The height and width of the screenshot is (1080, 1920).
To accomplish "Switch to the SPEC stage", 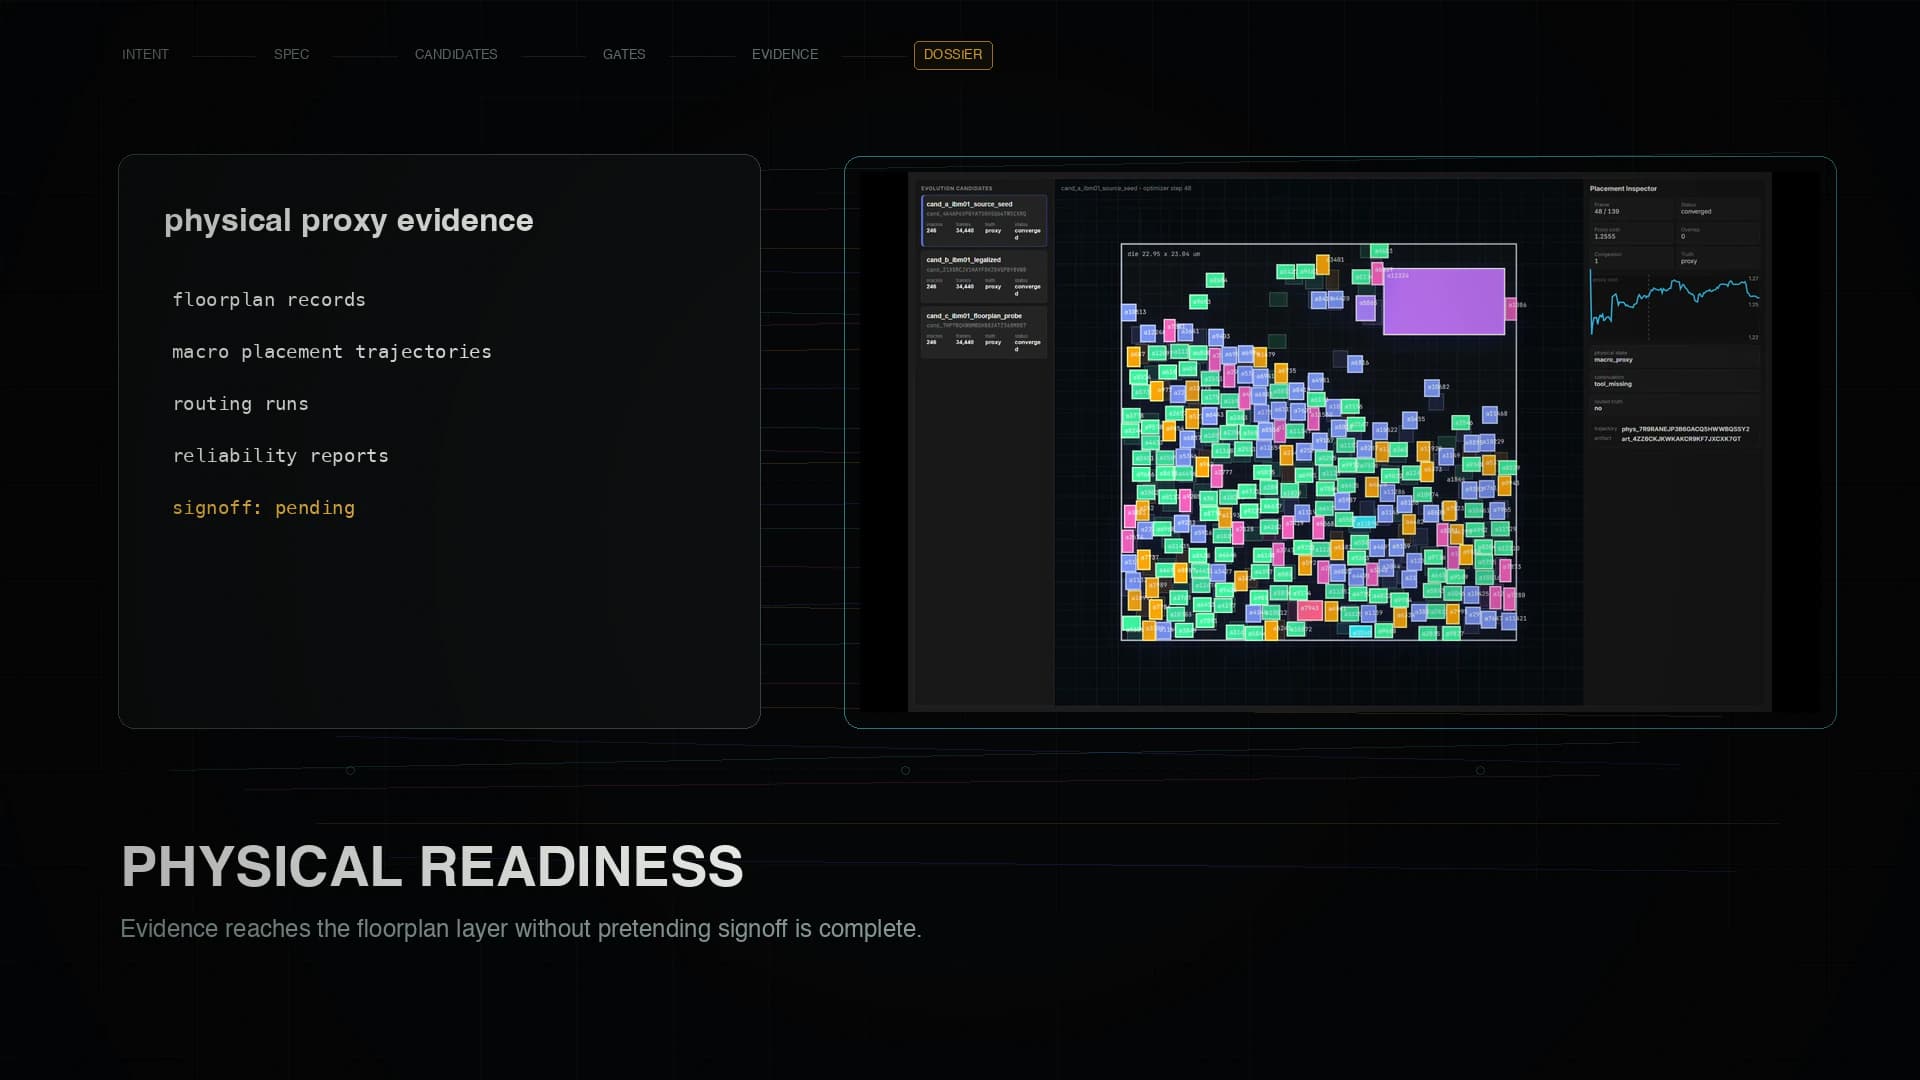I will click(x=291, y=55).
